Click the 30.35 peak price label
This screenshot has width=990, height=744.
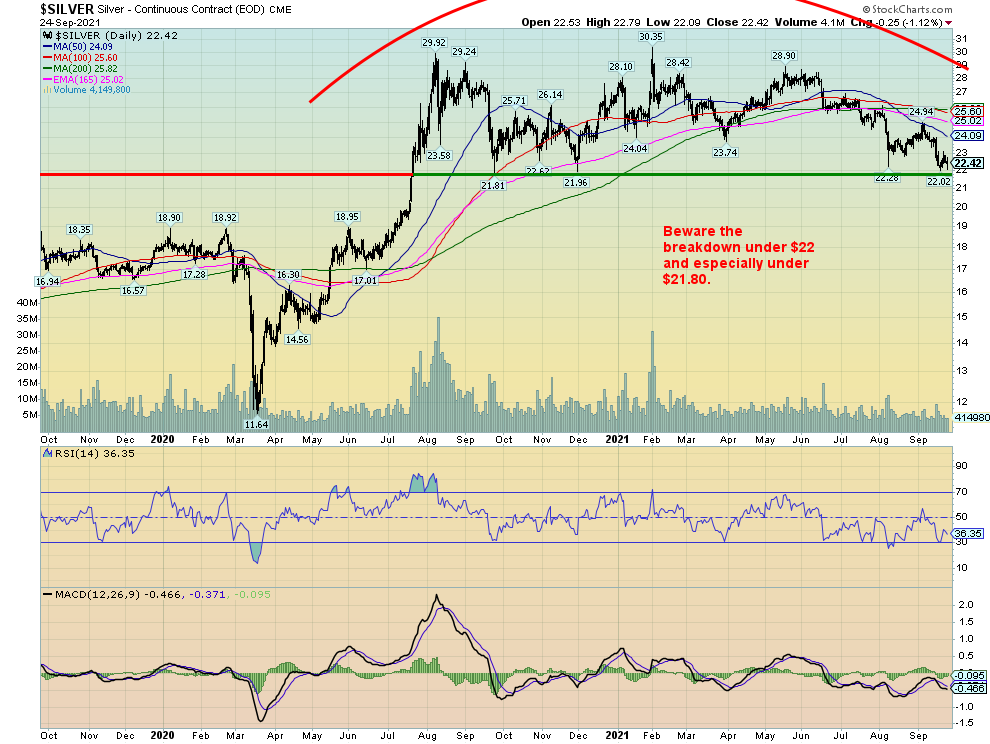coord(651,37)
